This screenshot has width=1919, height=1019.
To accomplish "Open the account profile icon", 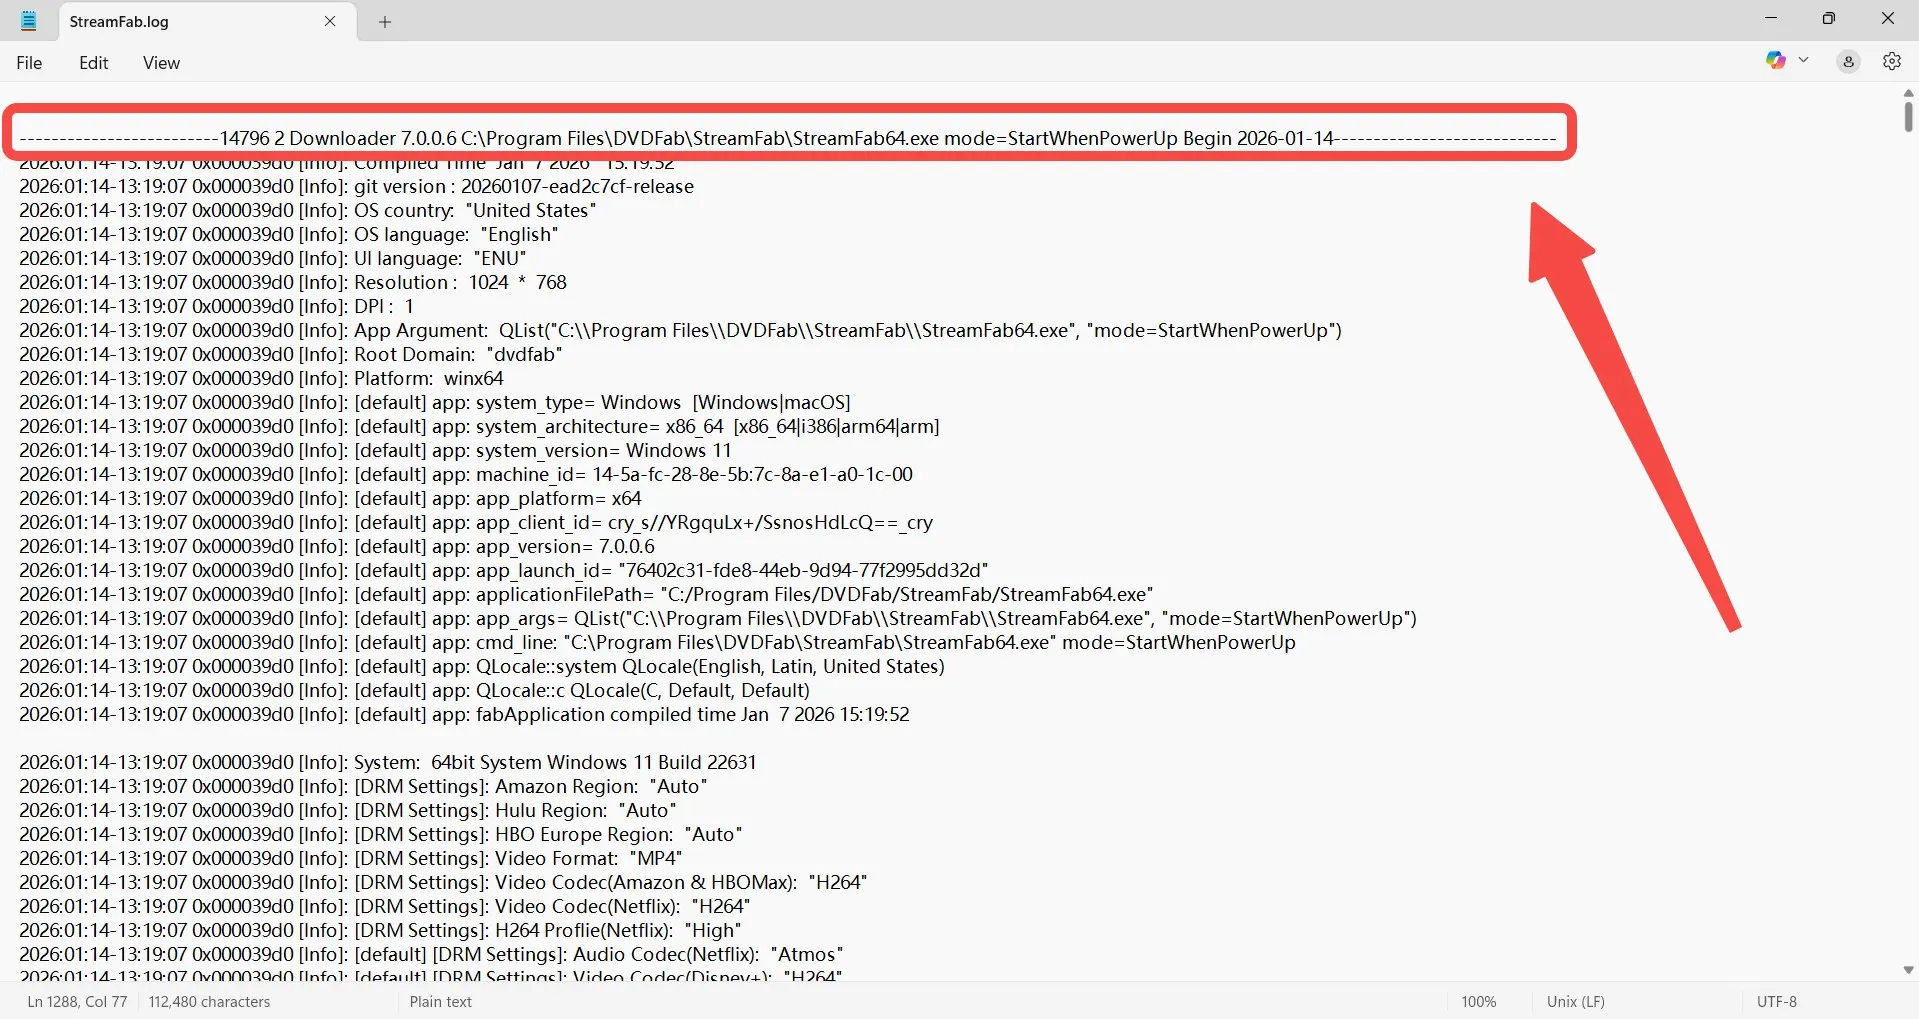I will coord(1848,62).
